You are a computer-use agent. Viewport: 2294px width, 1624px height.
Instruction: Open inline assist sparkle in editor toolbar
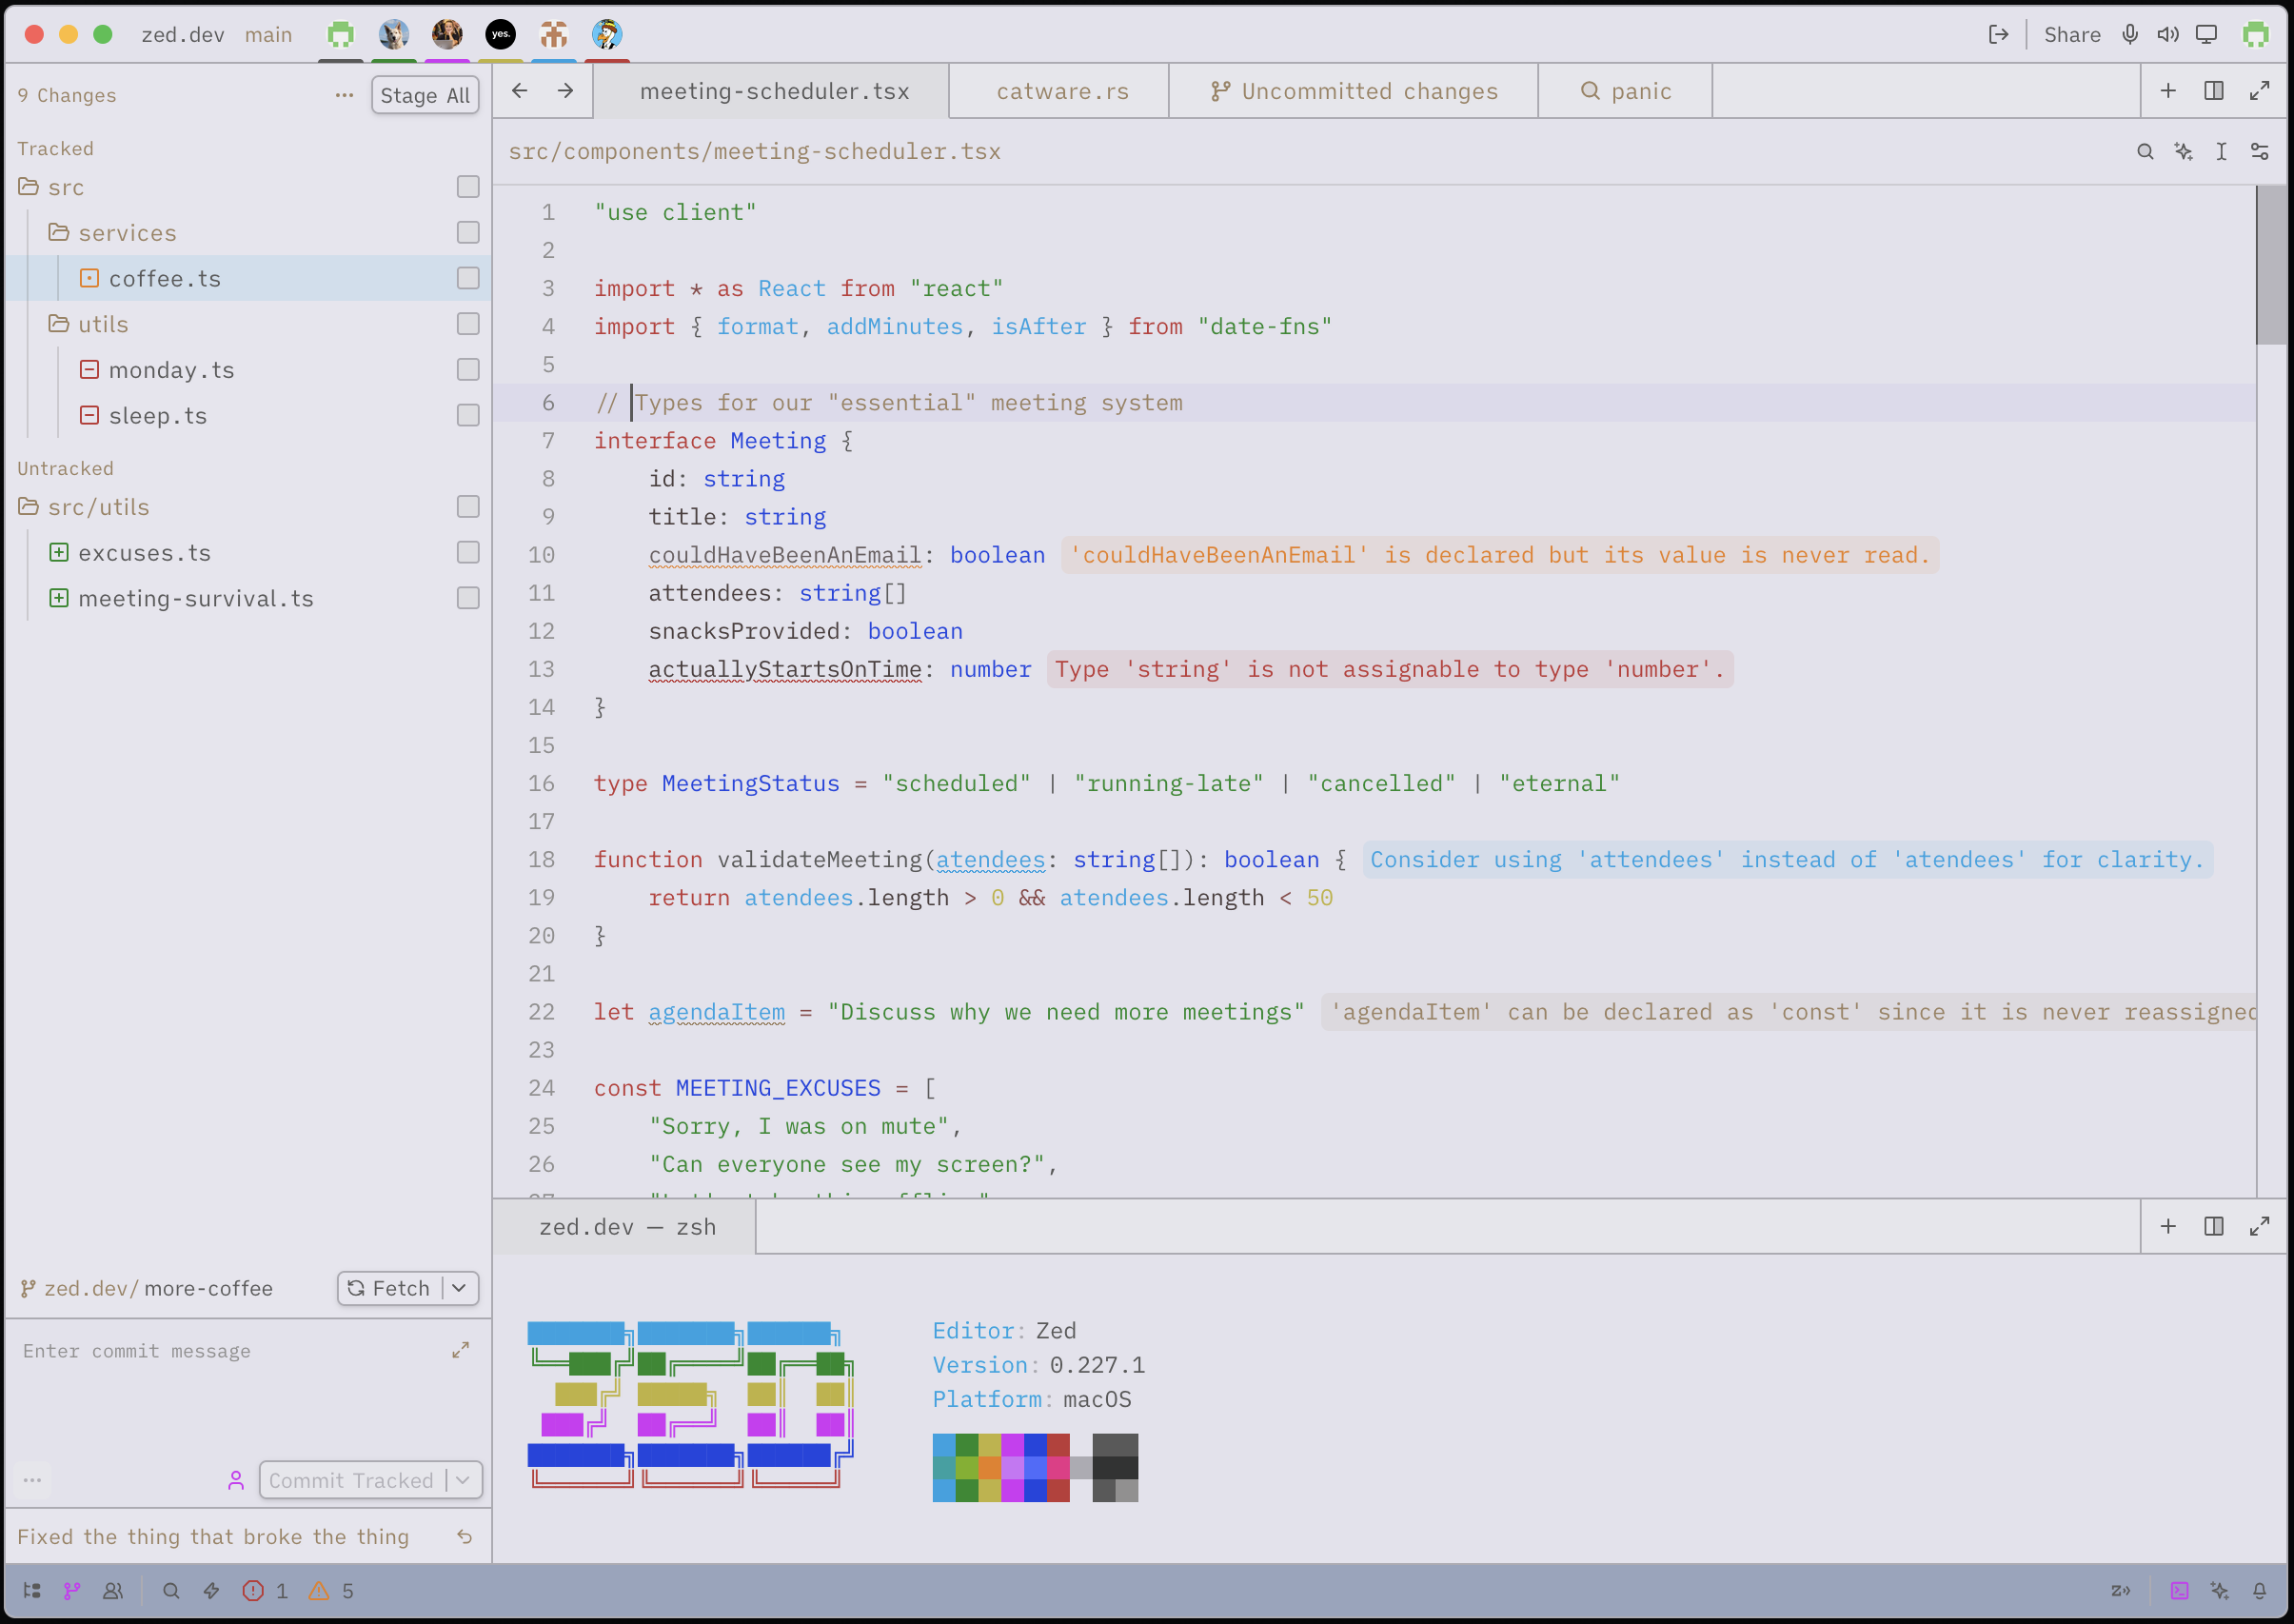2183,151
